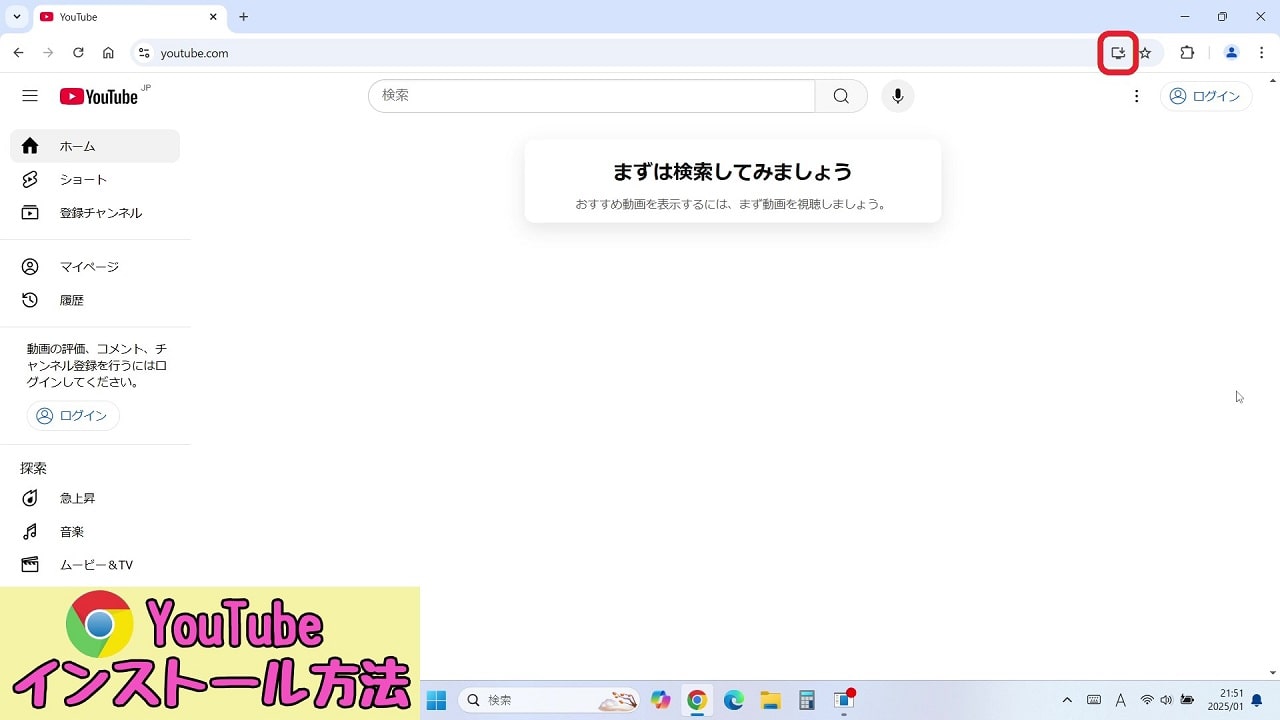
Task: Open Chrome's three-dot customize menu
Action: click(x=1261, y=53)
